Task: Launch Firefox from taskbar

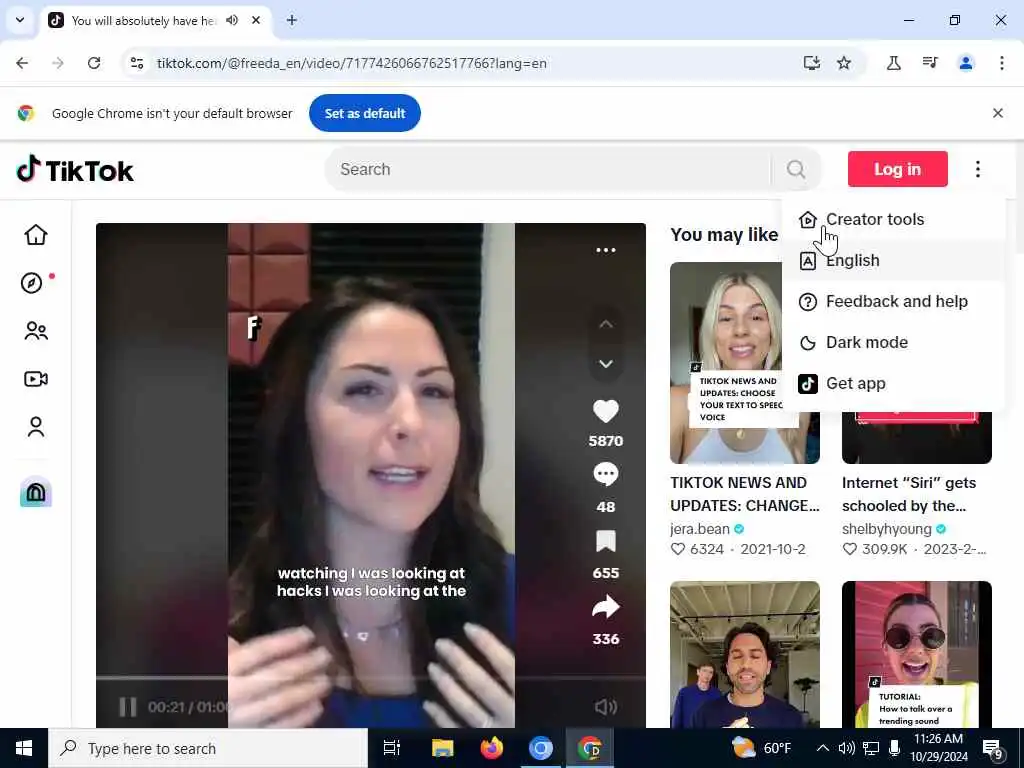Action: 491,748
